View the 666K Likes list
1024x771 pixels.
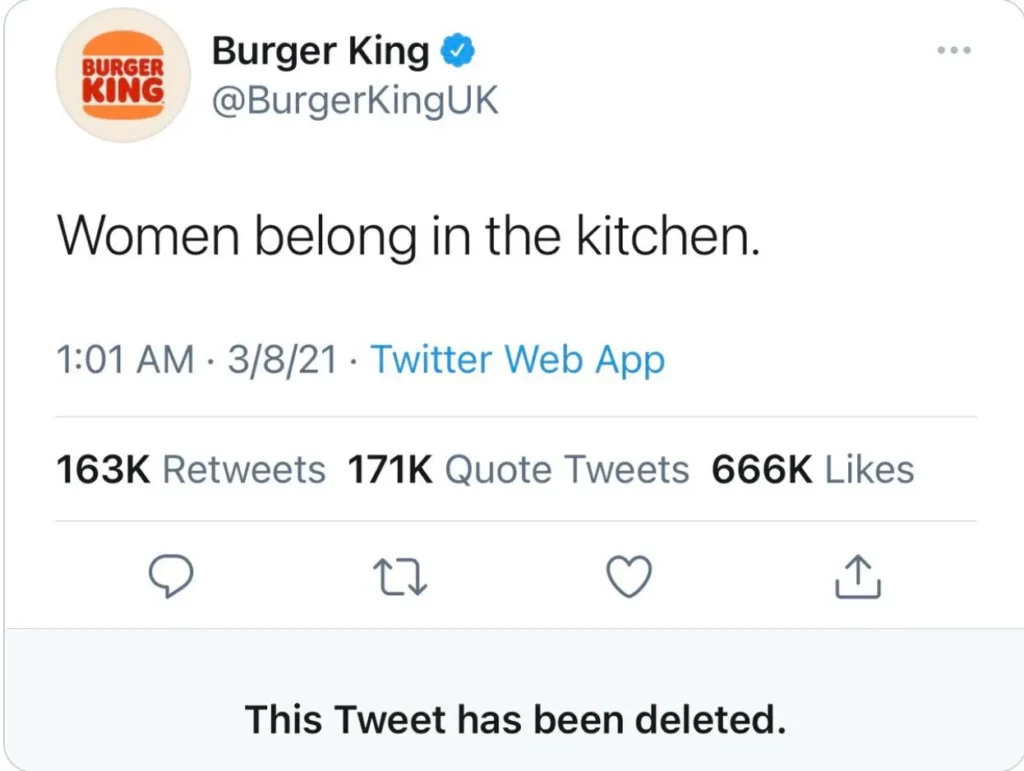point(812,470)
